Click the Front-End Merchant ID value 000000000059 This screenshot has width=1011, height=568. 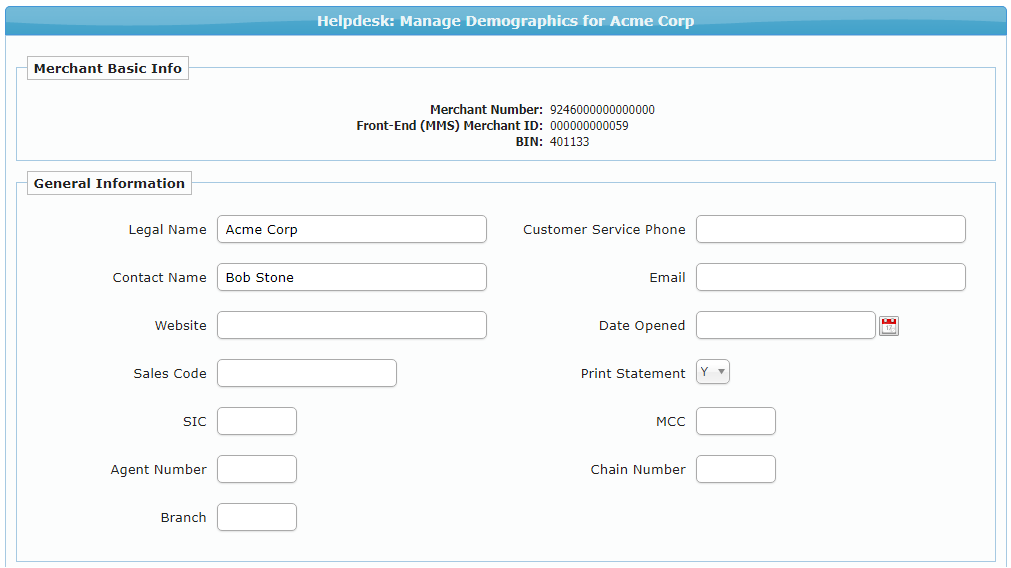pyautogui.click(x=589, y=126)
